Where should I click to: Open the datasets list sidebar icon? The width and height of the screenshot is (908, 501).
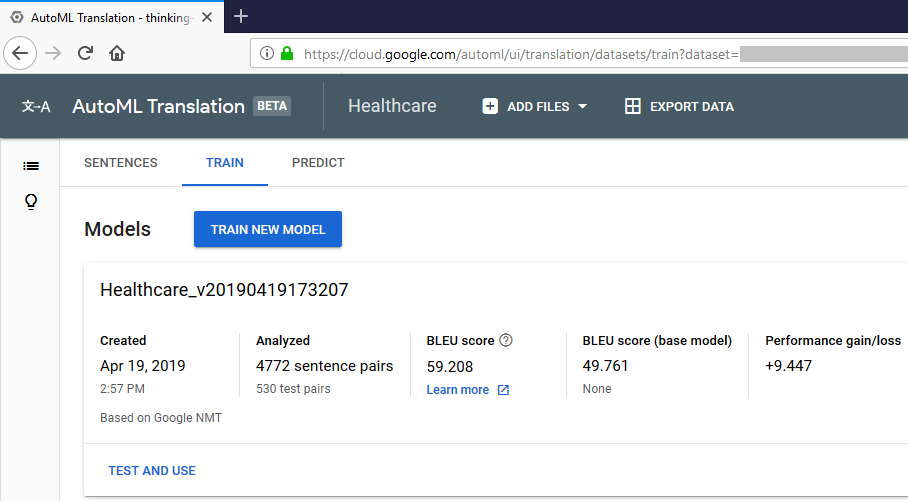click(31, 166)
